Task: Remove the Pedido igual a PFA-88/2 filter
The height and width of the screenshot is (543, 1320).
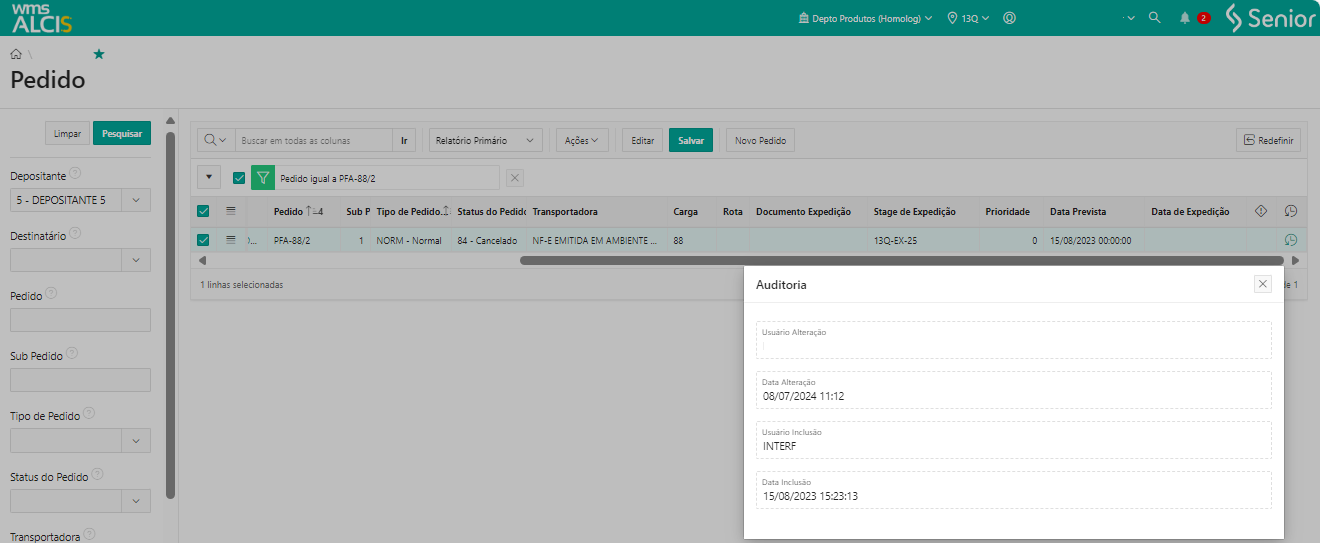Action: click(x=515, y=178)
